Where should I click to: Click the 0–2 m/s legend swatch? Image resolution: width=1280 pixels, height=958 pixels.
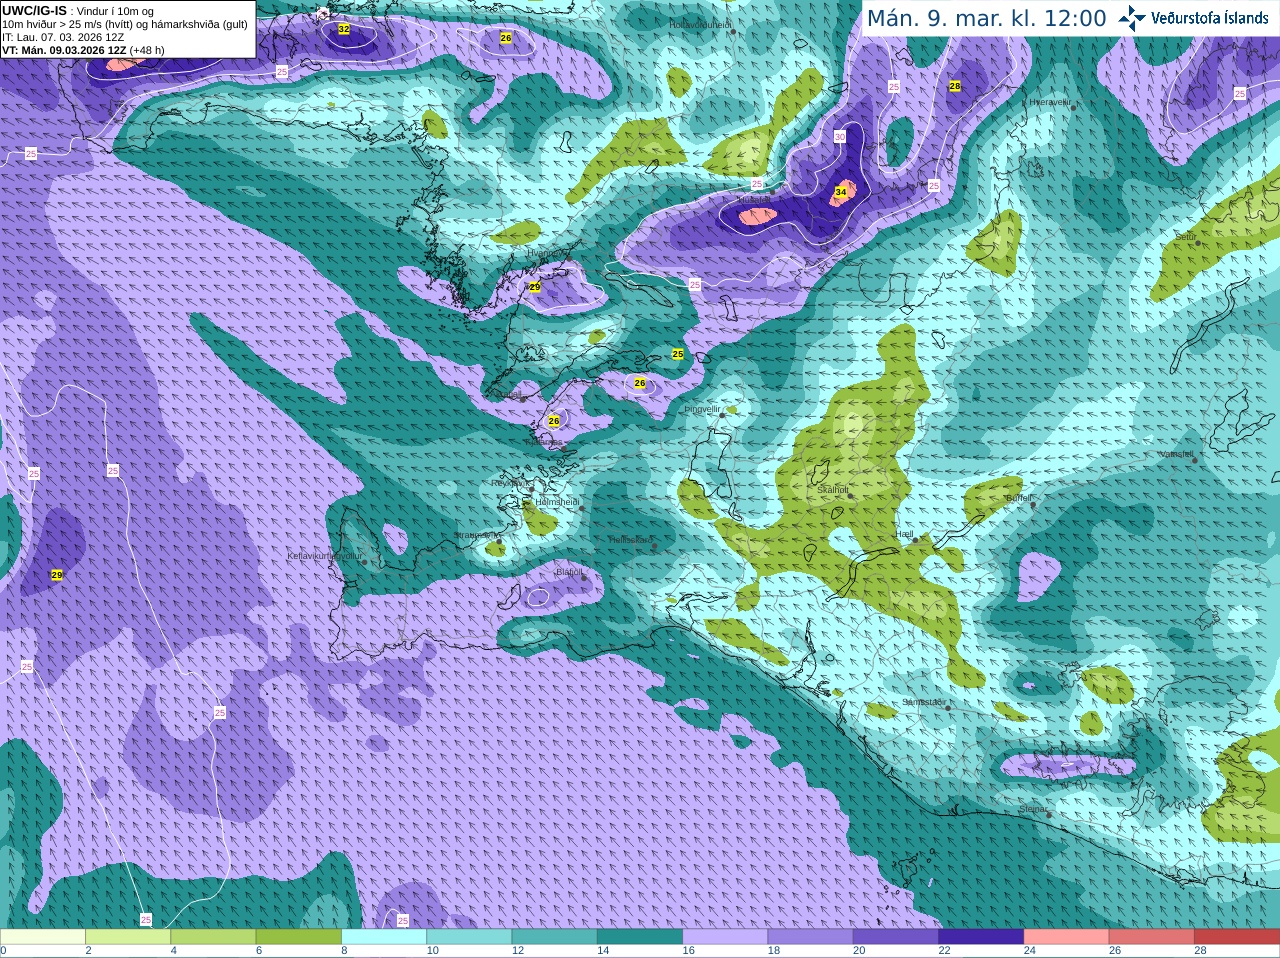pyautogui.click(x=43, y=937)
